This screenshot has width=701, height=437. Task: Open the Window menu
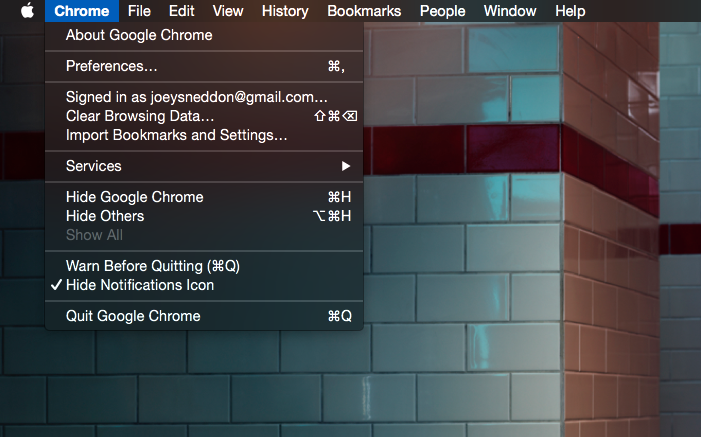tap(510, 11)
